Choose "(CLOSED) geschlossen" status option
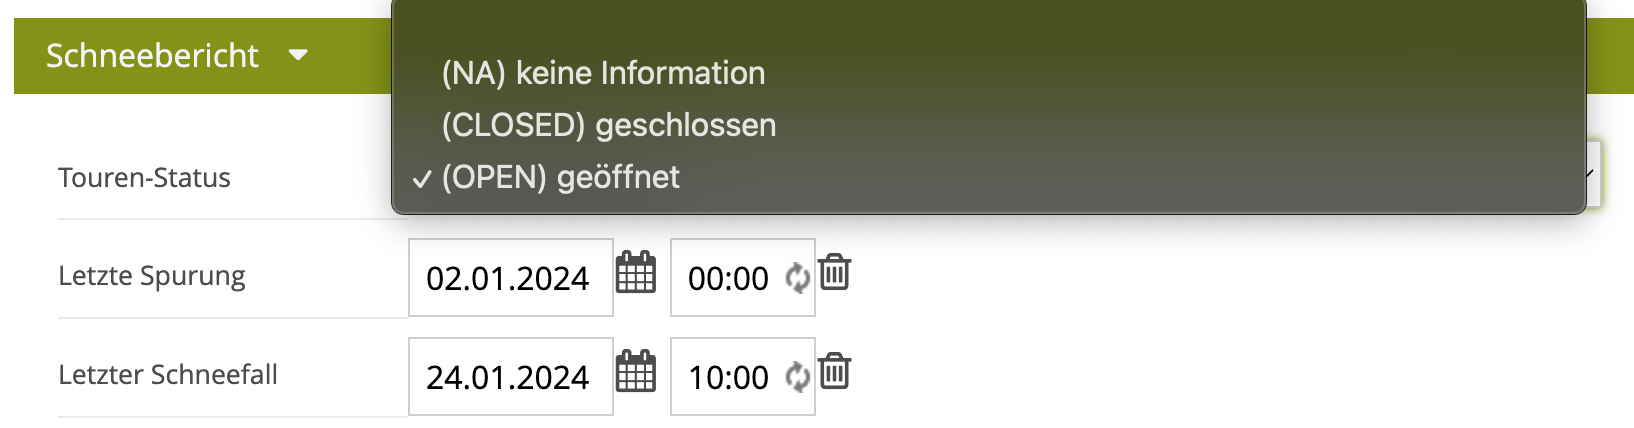The width and height of the screenshot is (1634, 428). pos(608,125)
